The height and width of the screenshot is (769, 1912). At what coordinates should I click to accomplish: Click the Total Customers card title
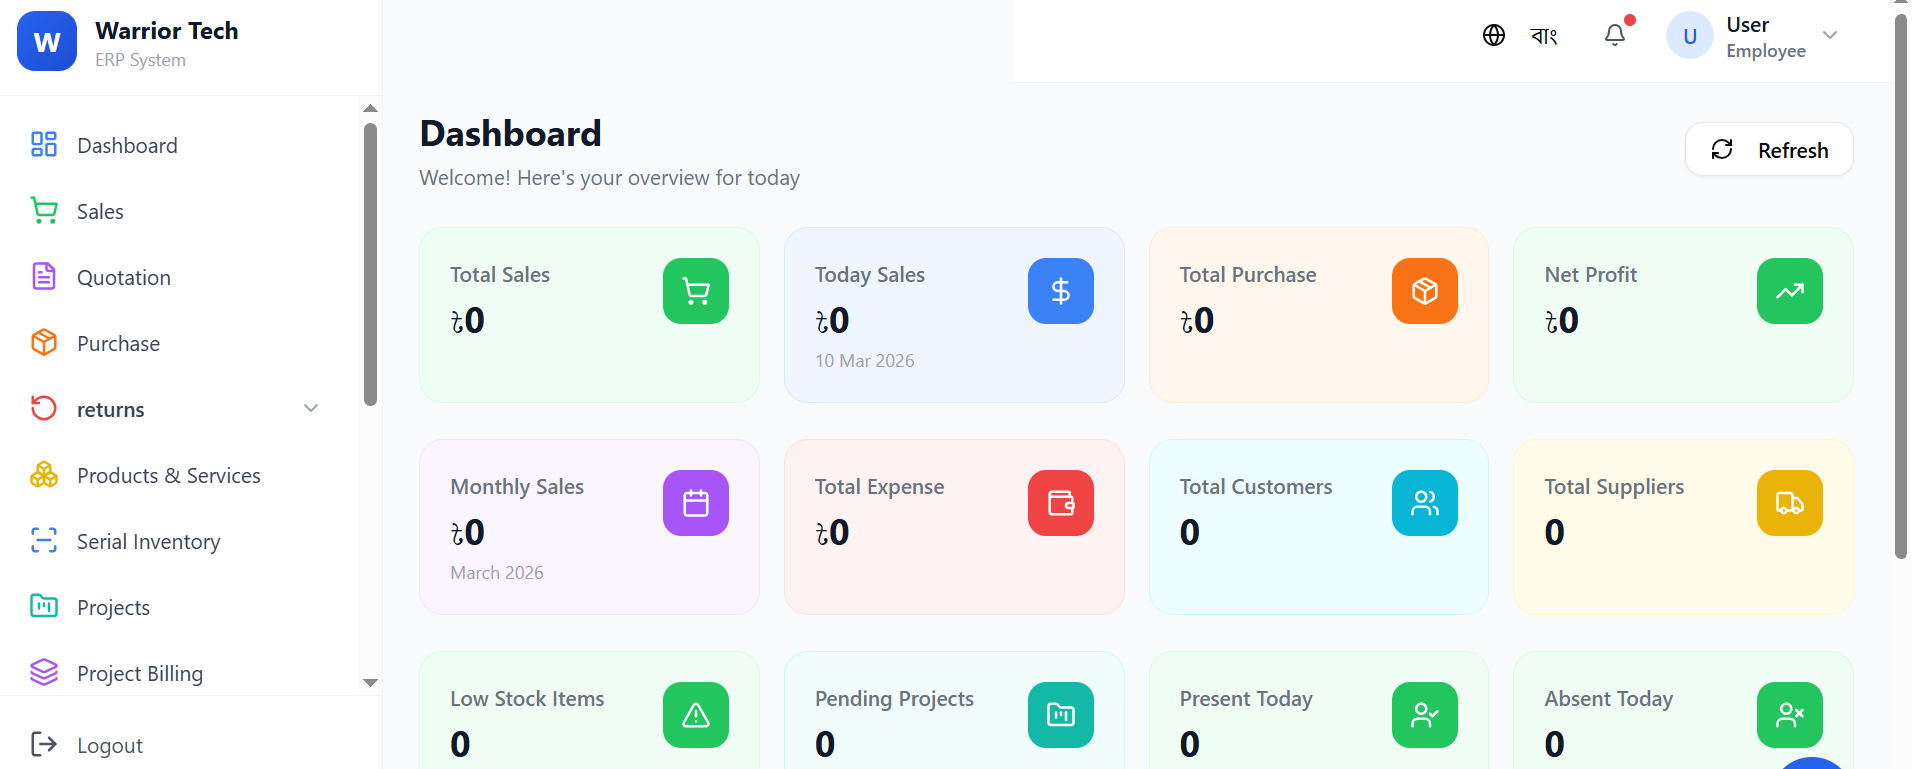point(1256,487)
